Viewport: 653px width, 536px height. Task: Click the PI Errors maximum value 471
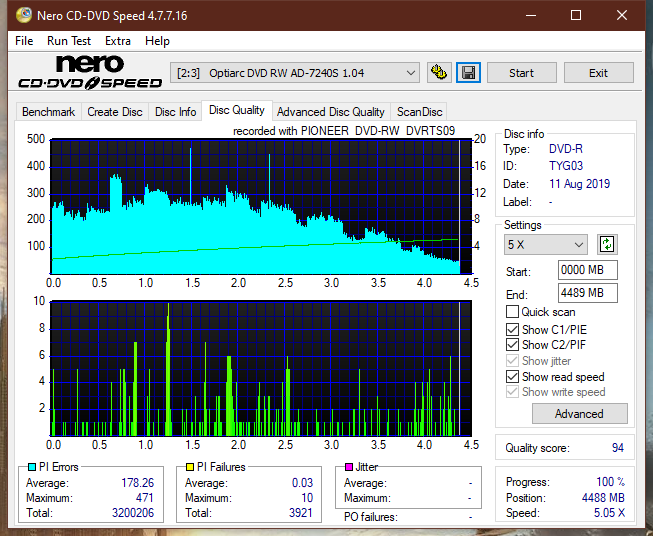pyautogui.click(x=144, y=498)
